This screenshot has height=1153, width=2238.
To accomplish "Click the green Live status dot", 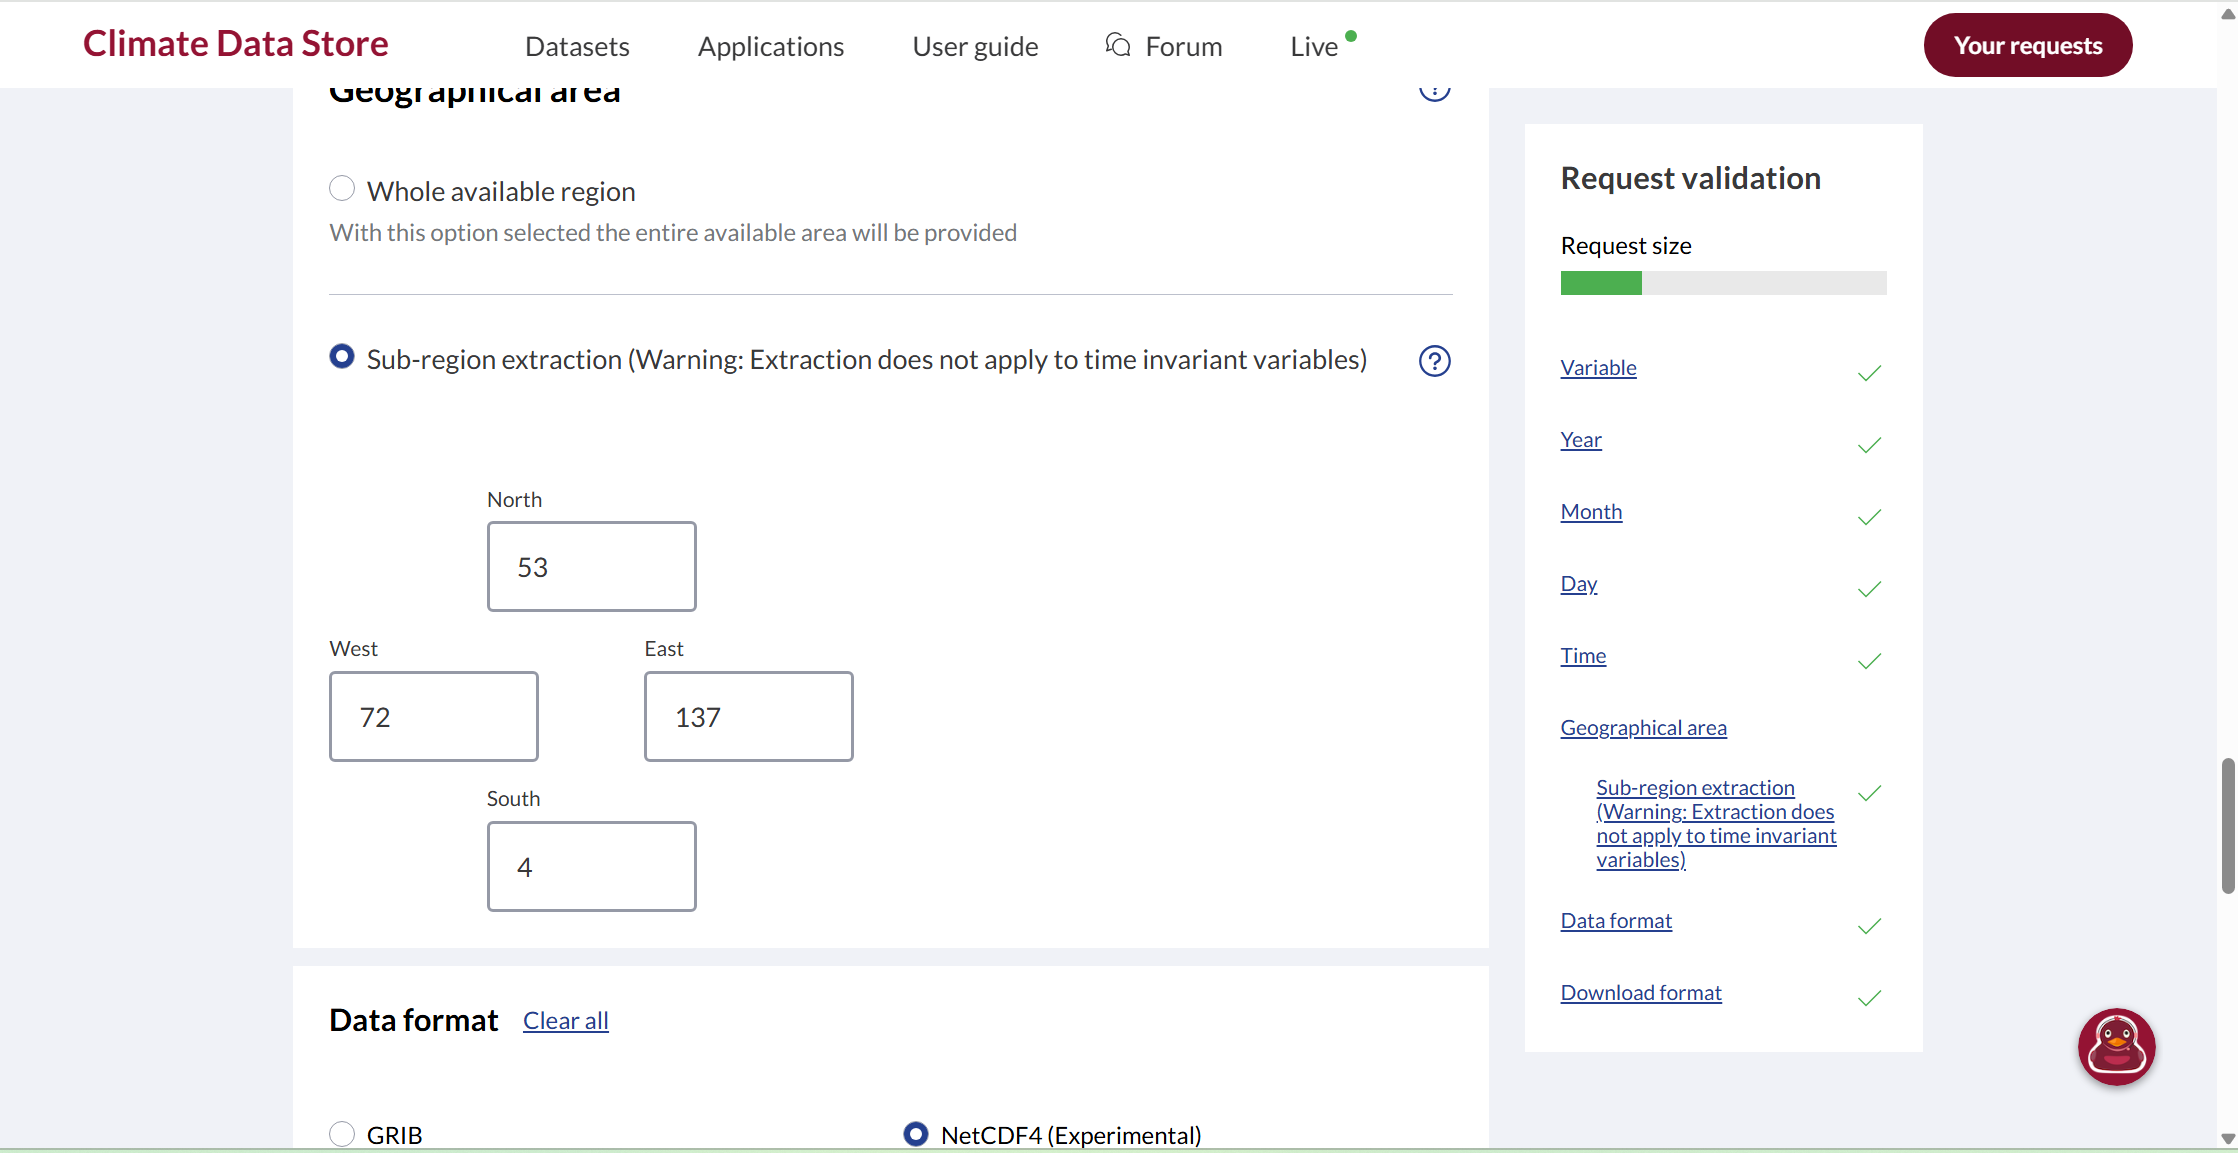I will pos(1351,36).
